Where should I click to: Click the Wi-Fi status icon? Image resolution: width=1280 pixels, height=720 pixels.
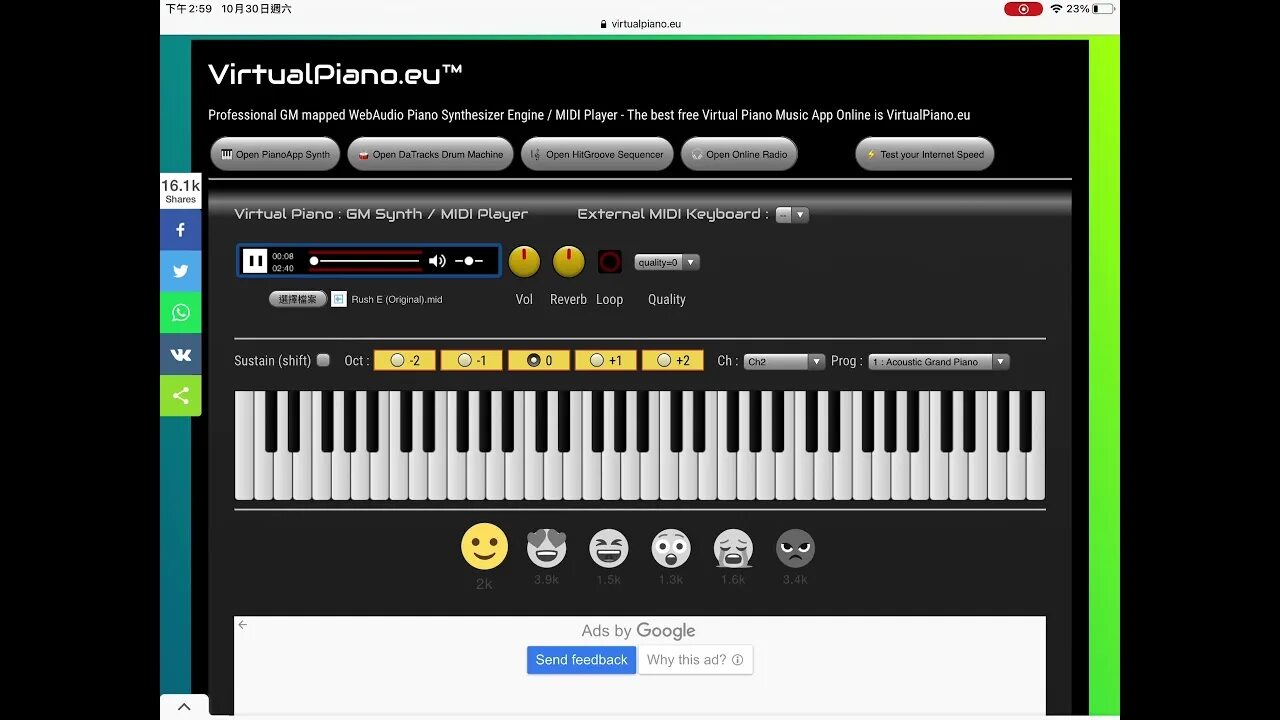point(1056,9)
